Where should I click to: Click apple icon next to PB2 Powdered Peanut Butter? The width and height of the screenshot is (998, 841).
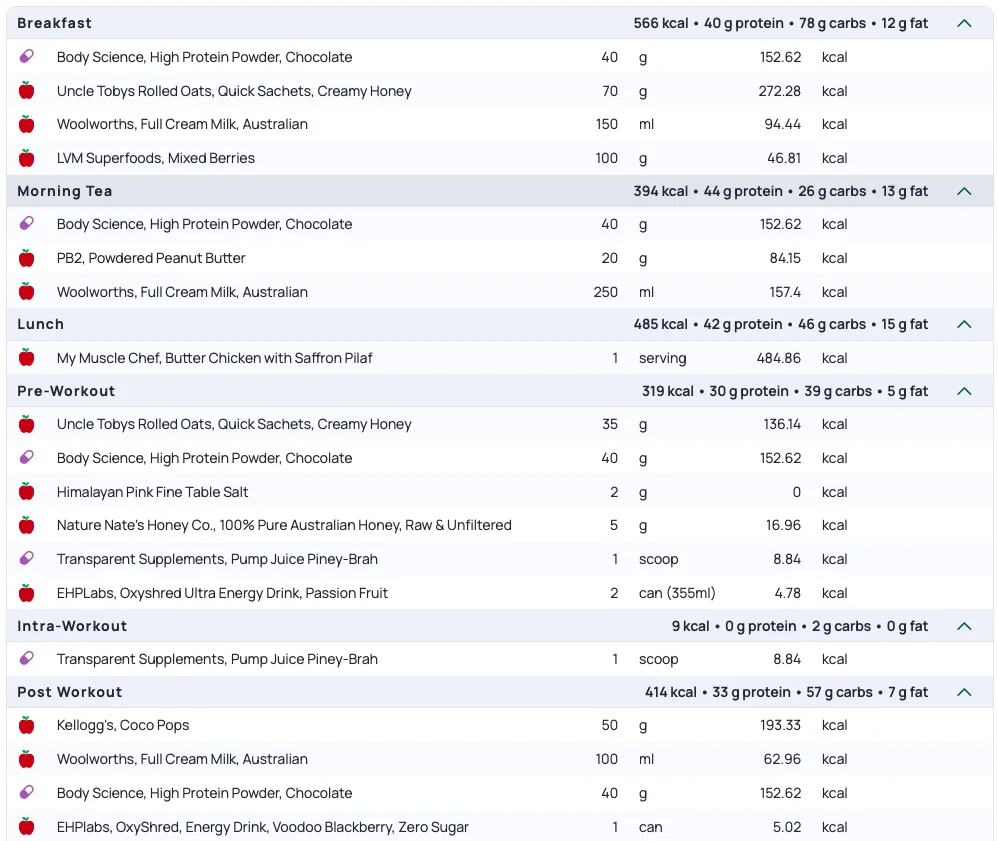[27, 258]
